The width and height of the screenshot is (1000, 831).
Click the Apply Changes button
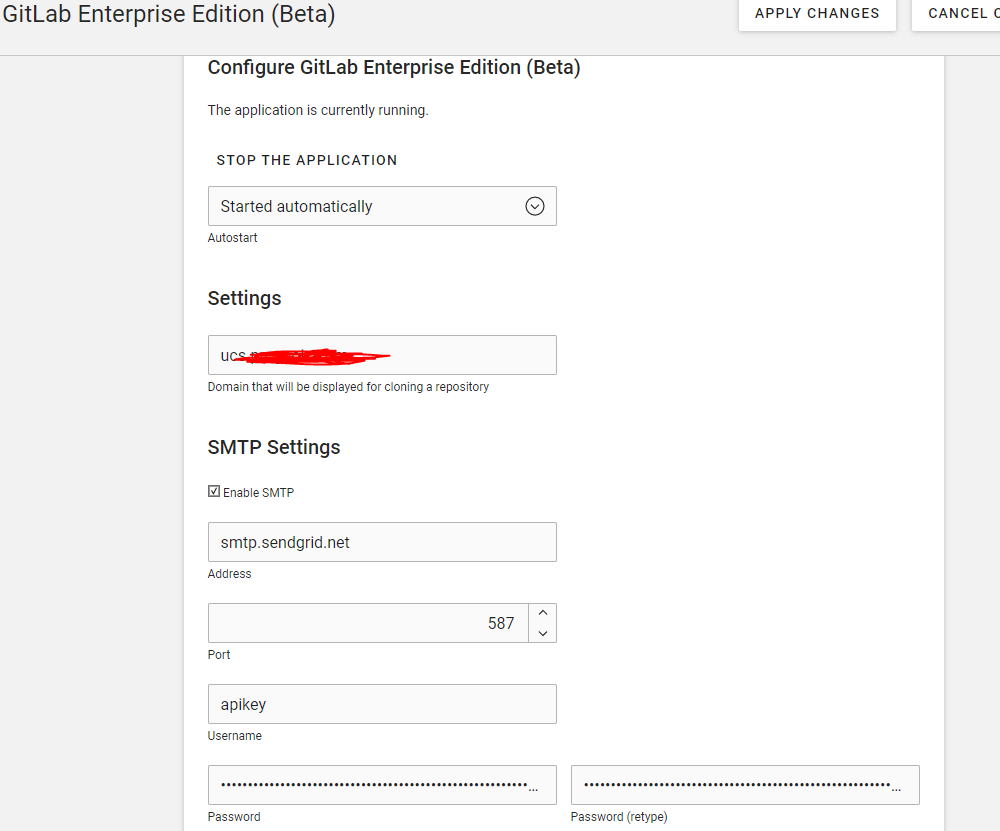point(817,13)
